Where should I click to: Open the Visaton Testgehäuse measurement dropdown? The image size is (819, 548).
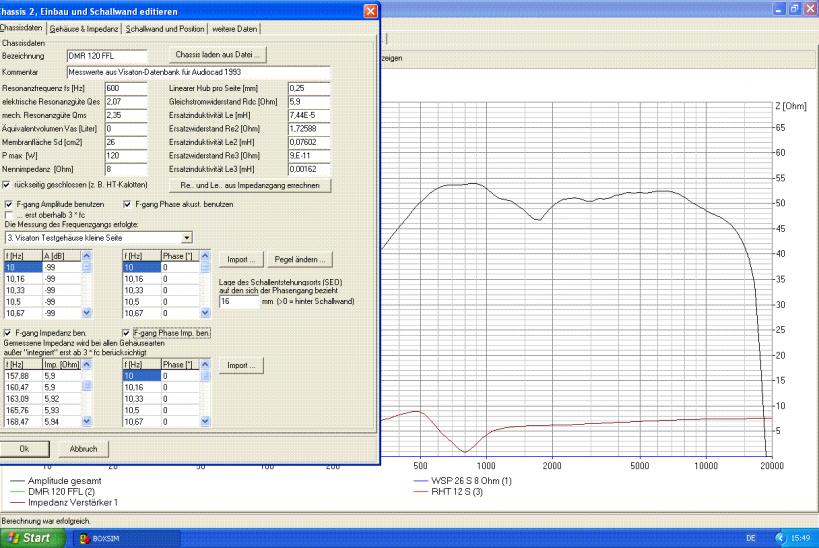click(x=187, y=238)
